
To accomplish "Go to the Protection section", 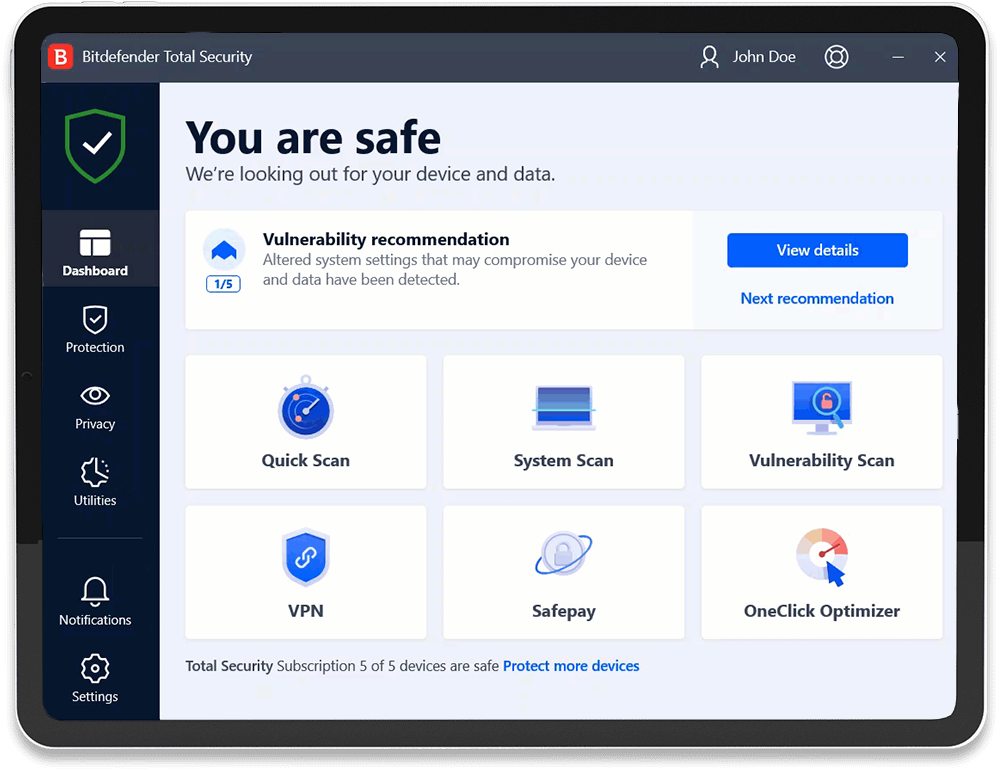I will pos(95,330).
